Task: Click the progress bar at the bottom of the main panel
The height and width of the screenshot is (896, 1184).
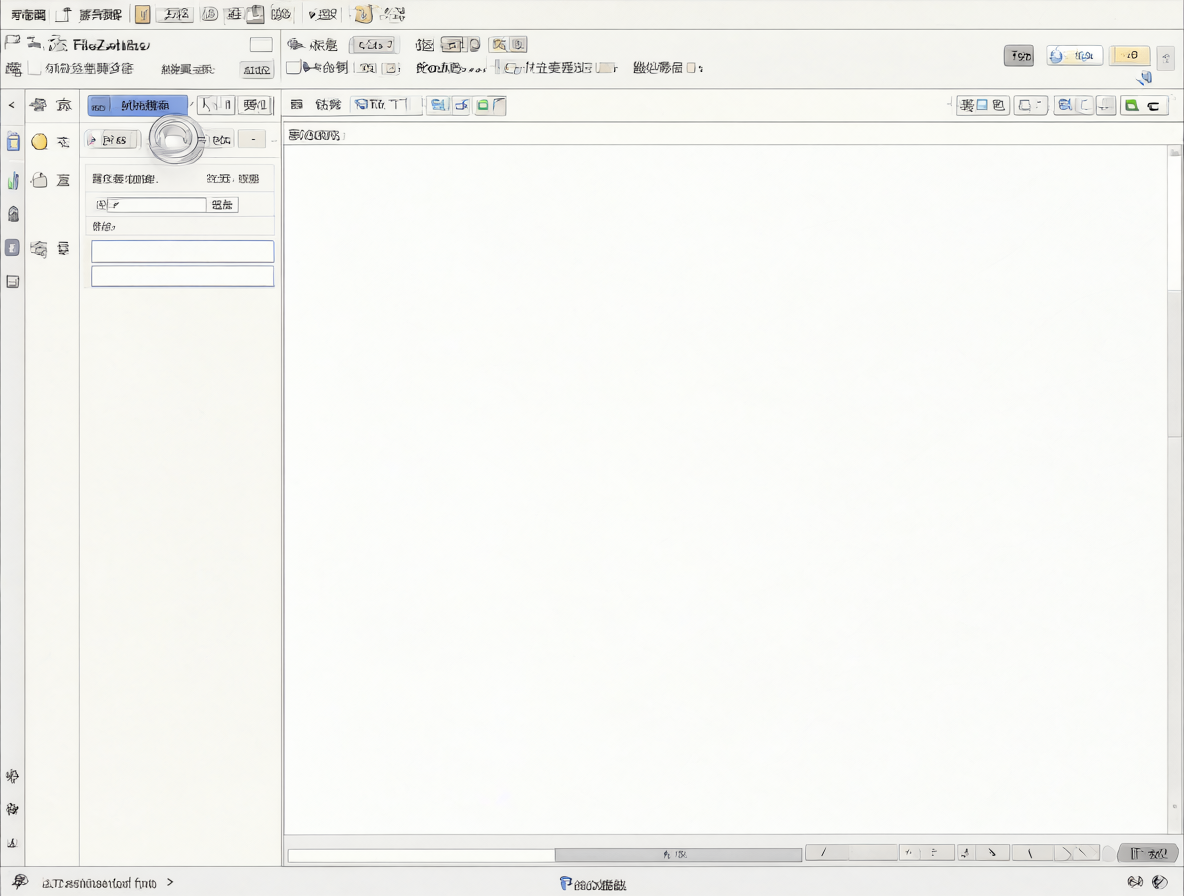Action: (544, 854)
